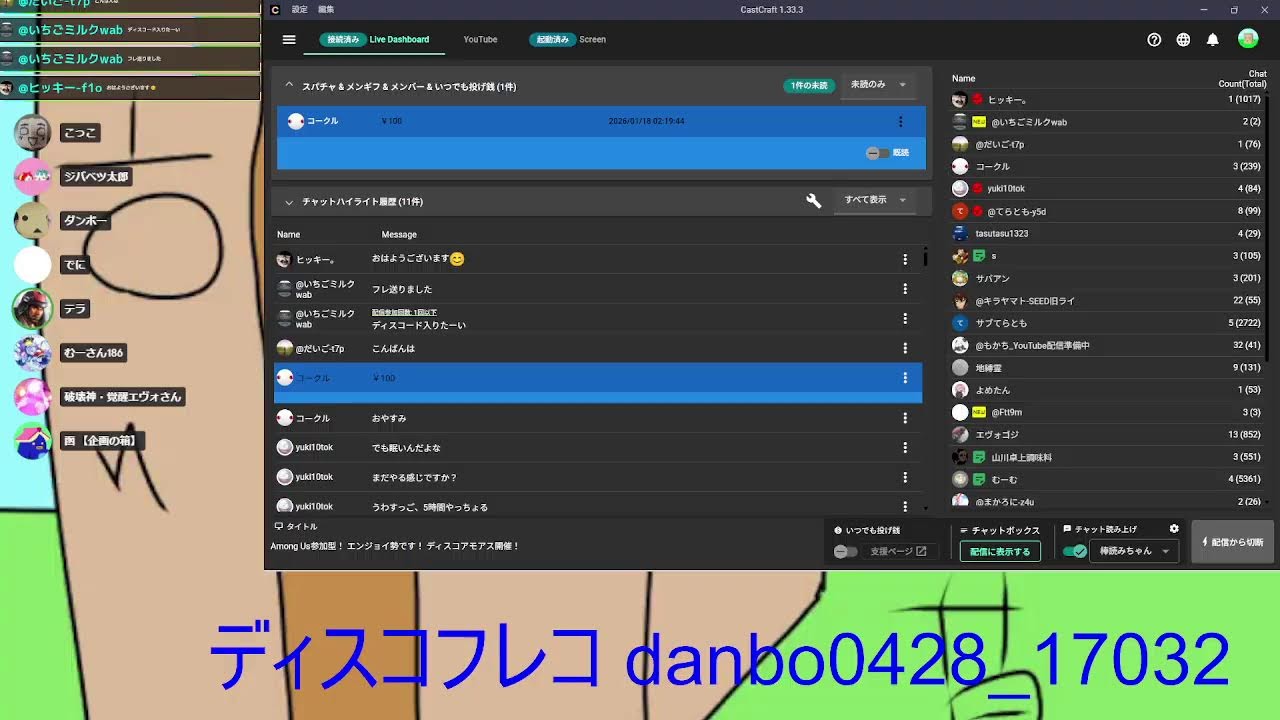The width and height of the screenshot is (1280, 720).
Task: Toggle the チャット読み上げ switch
Action: tap(1075, 551)
